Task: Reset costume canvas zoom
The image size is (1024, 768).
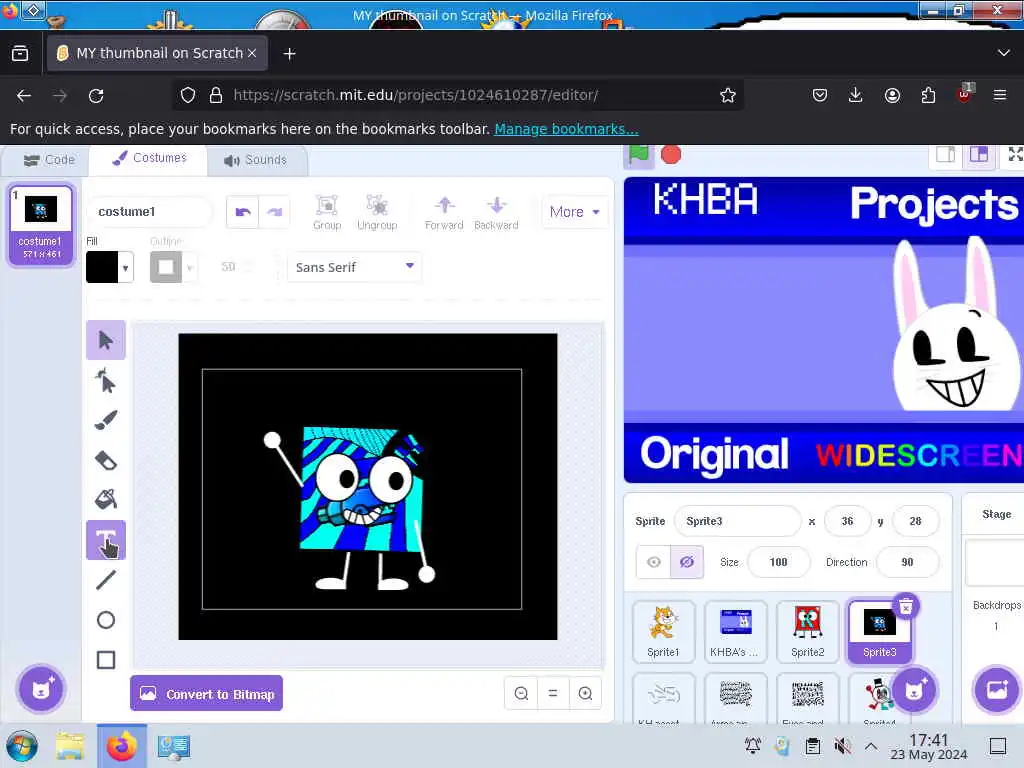Action: pyautogui.click(x=553, y=694)
